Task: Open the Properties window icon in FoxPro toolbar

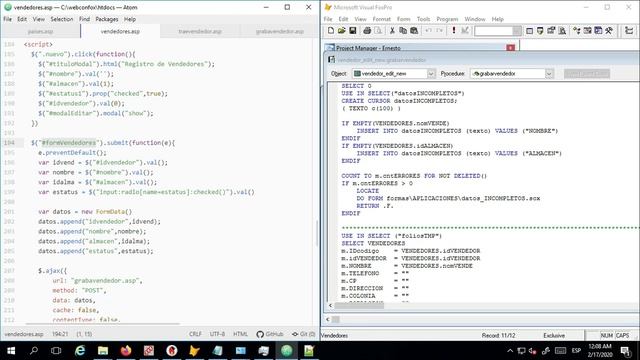Action: point(551,31)
